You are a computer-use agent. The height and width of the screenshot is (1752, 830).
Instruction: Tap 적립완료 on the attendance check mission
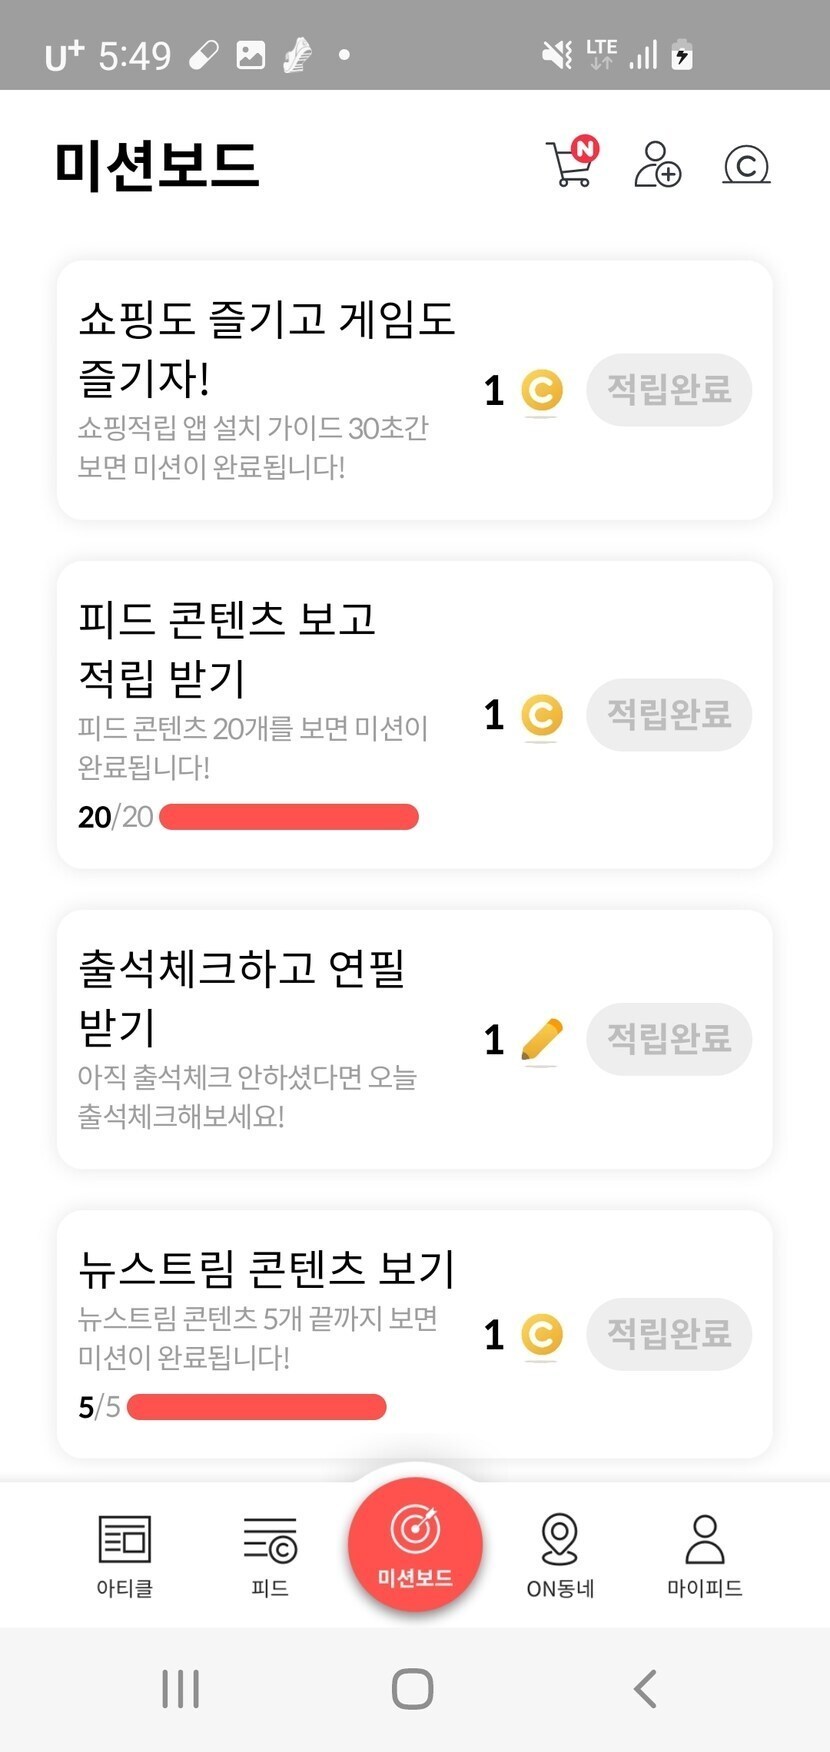click(669, 1039)
